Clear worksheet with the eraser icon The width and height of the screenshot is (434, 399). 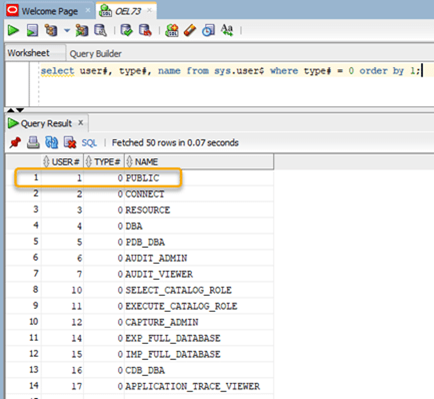tap(190, 30)
